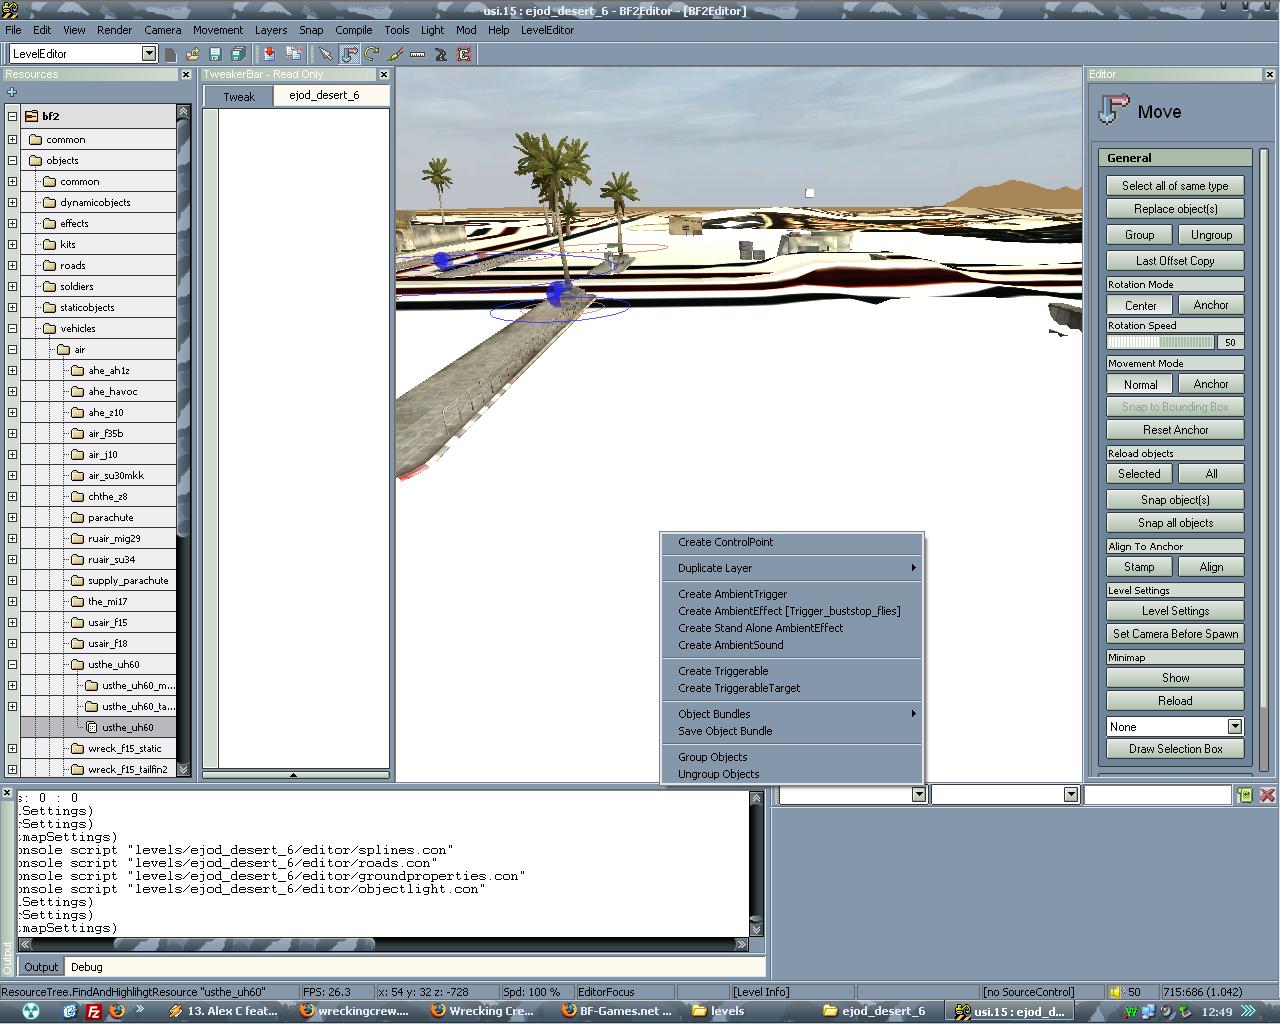Image resolution: width=1280 pixels, height=1024 pixels.
Task: Open Duplicate Layer submenu
Action: [x=792, y=568]
